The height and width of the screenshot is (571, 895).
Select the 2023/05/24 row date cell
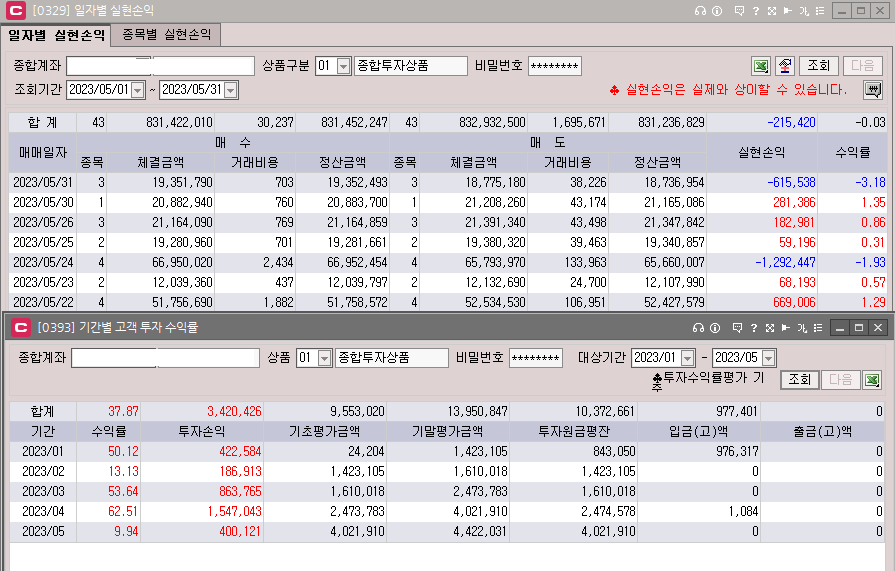(43, 262)
